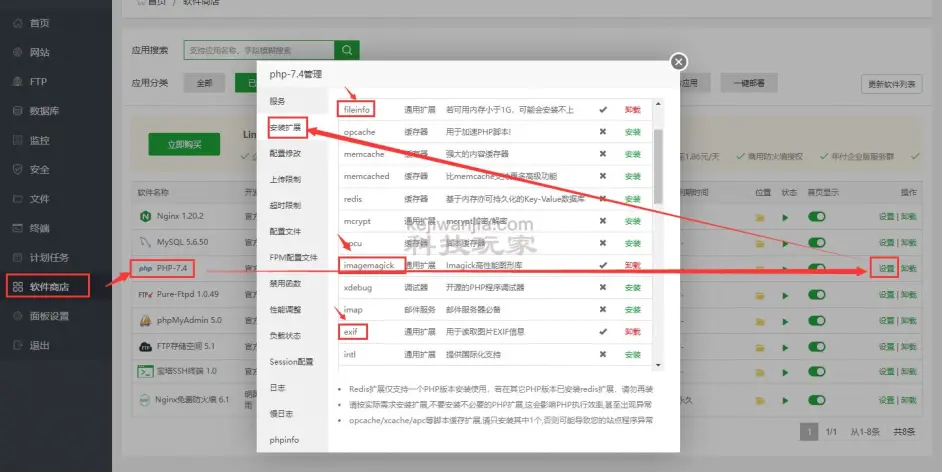Install the intl extension

point(633,355)
